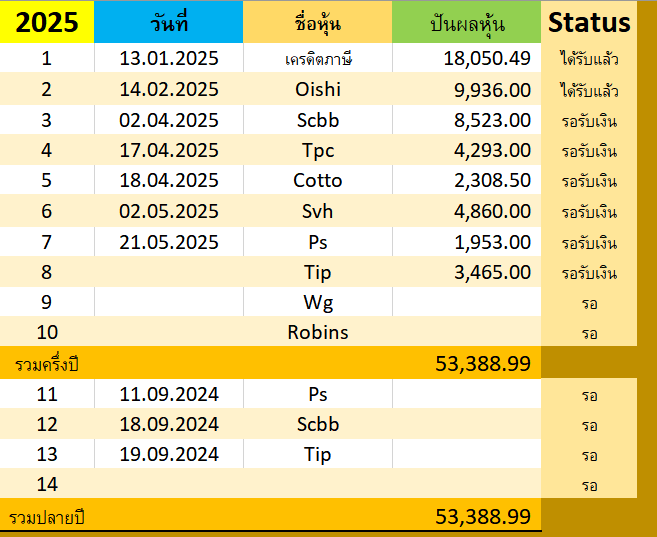
Task: Click the date cell 13.01.2025
Action: pyautogui.click(x=168, y=58)
